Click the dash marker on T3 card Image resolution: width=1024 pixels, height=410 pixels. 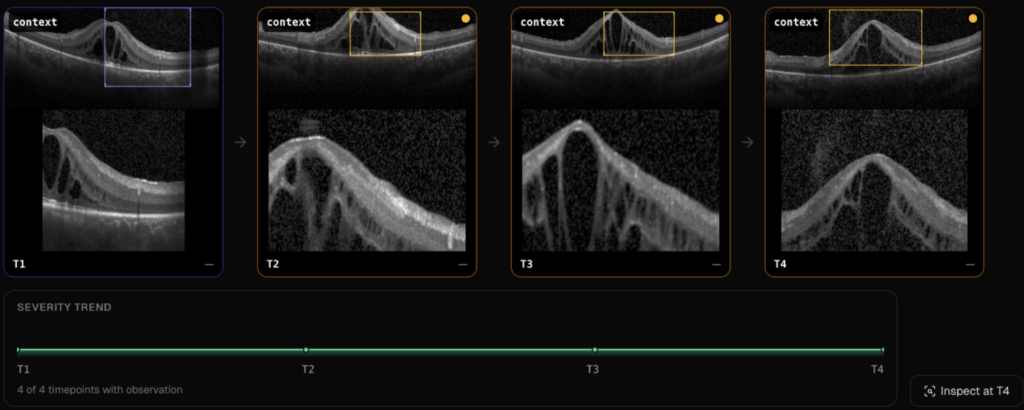coord(716,264)
